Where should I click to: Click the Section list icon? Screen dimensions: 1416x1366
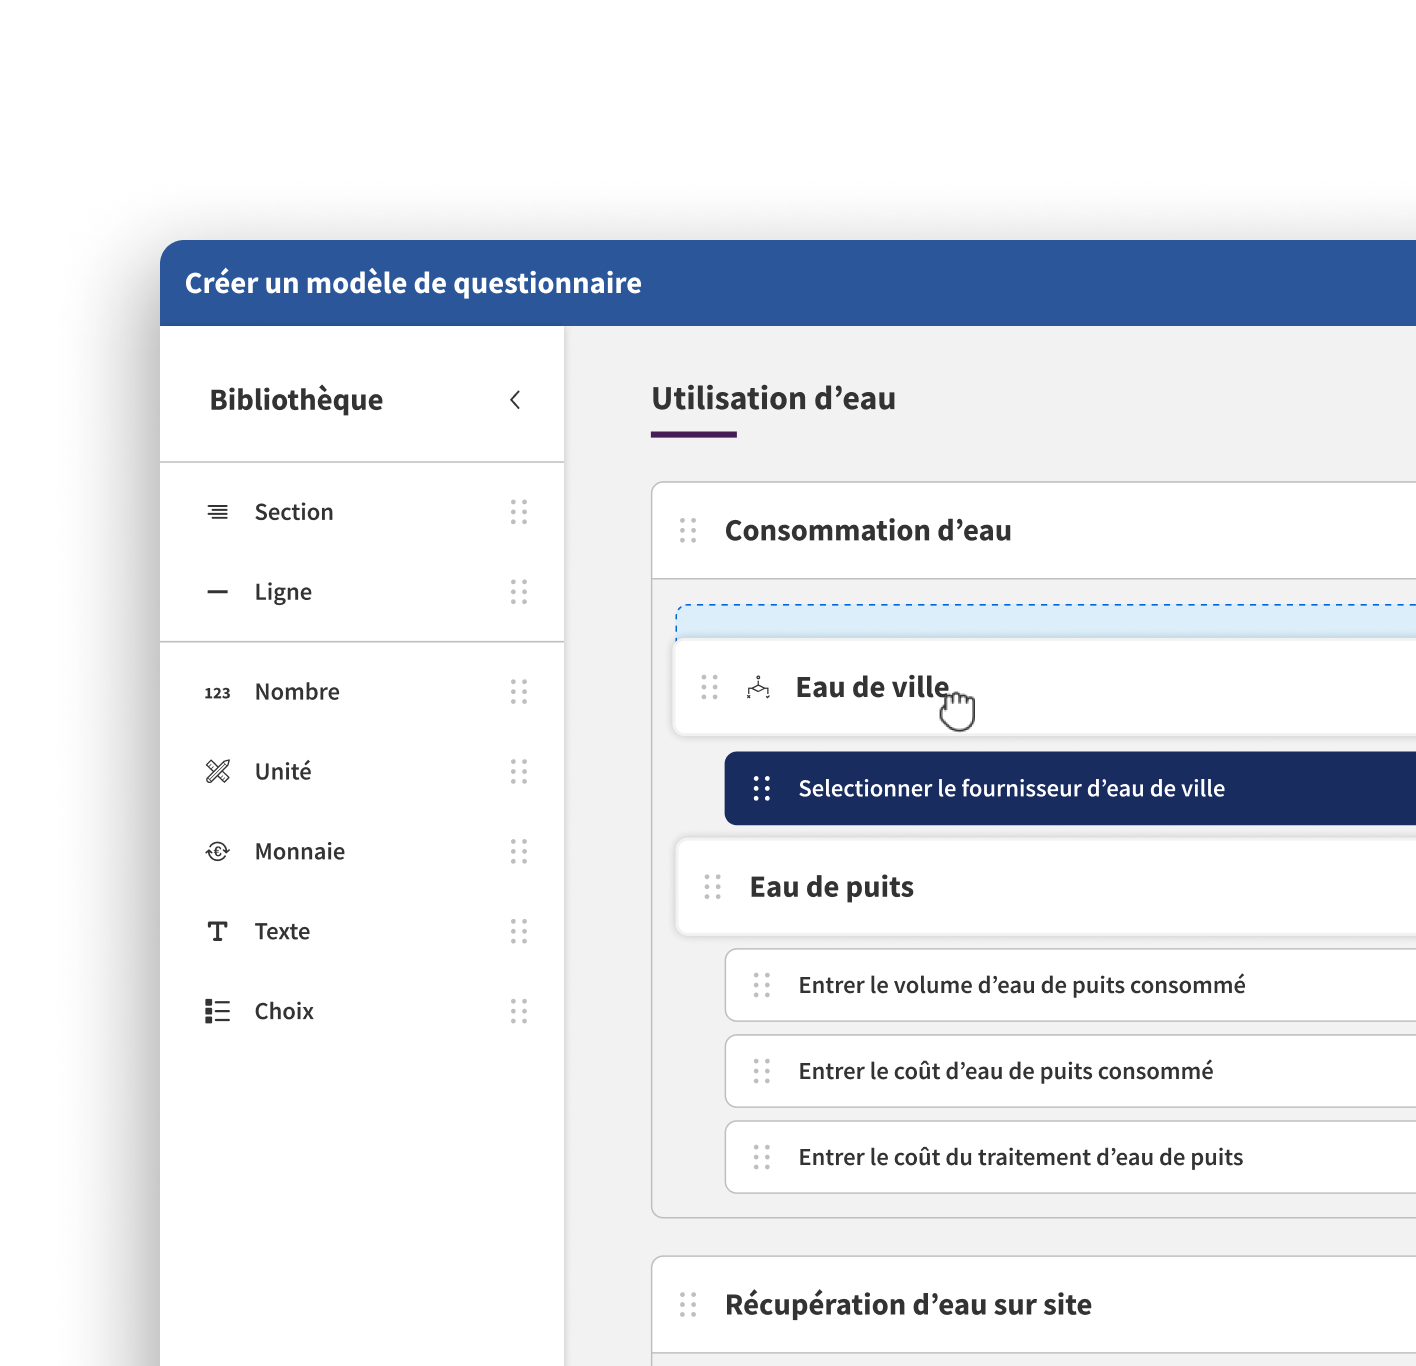218,512
